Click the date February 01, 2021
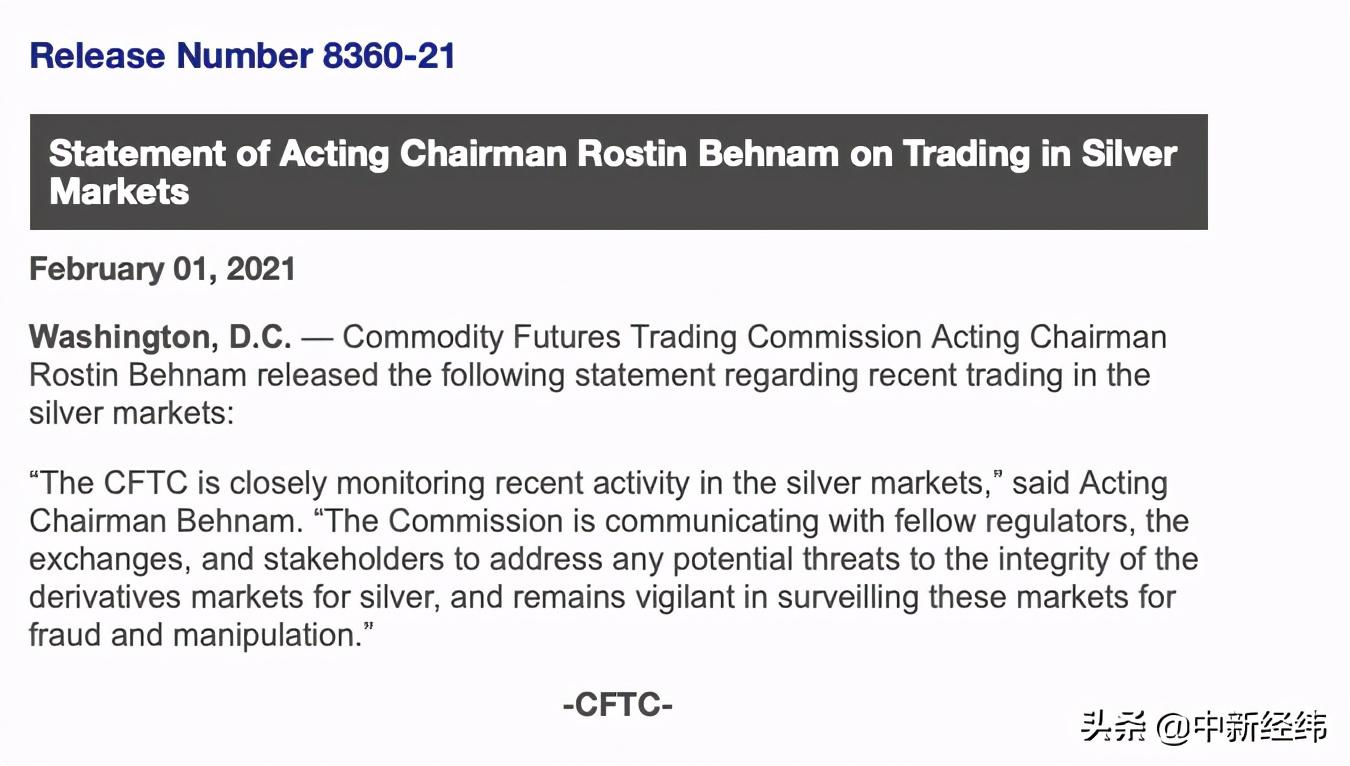Image resolution: width=1350 pixels, height=766 pixels. 162,269
